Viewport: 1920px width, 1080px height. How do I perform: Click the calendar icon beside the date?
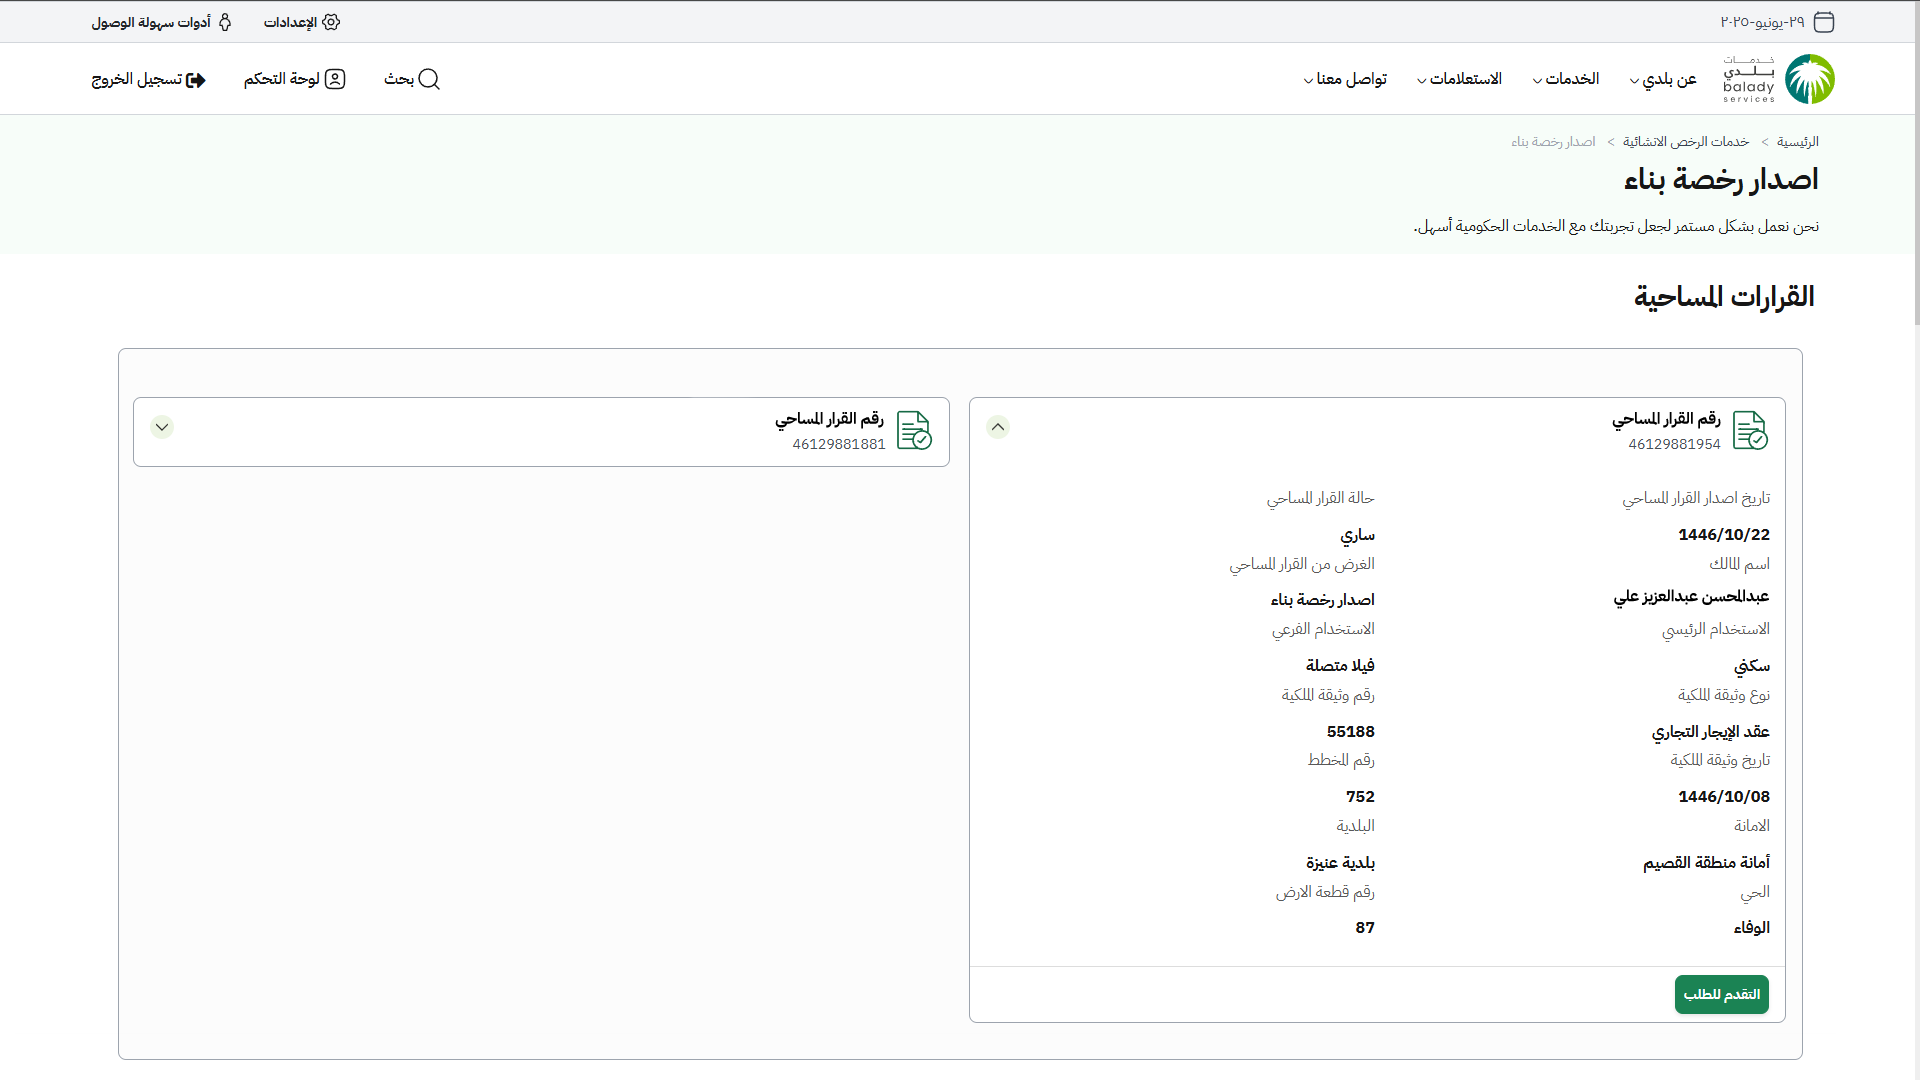[x=1824, y=22]
